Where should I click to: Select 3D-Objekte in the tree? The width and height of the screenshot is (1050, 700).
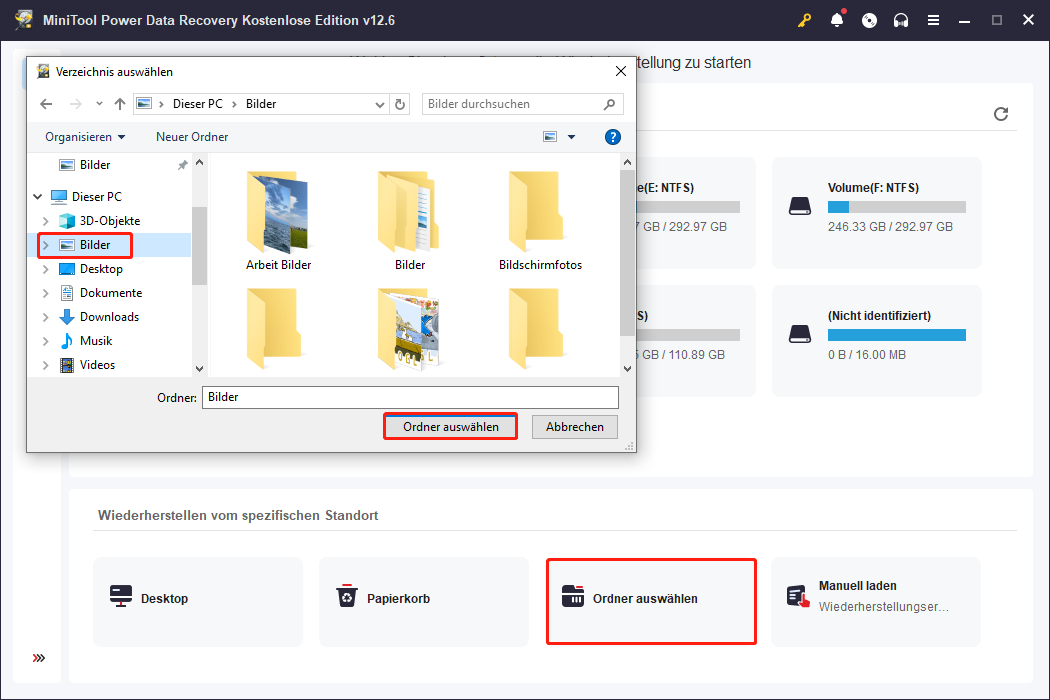pyautogui.click(x=110, y=221)
